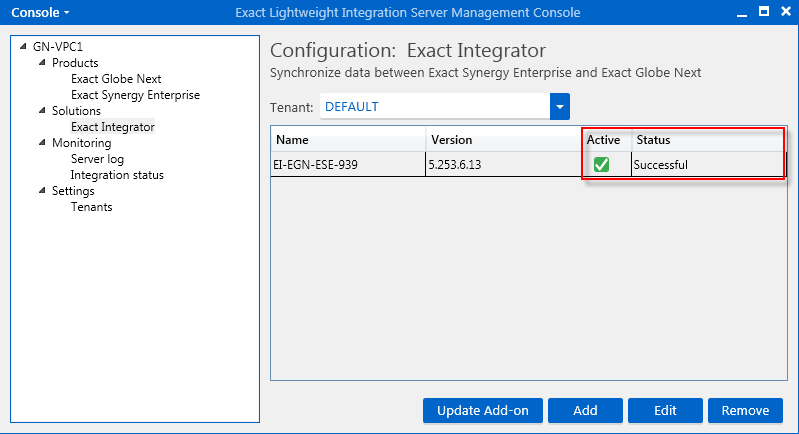Click the Update Add-on button

pyautogui.click(x=483, y=411)
